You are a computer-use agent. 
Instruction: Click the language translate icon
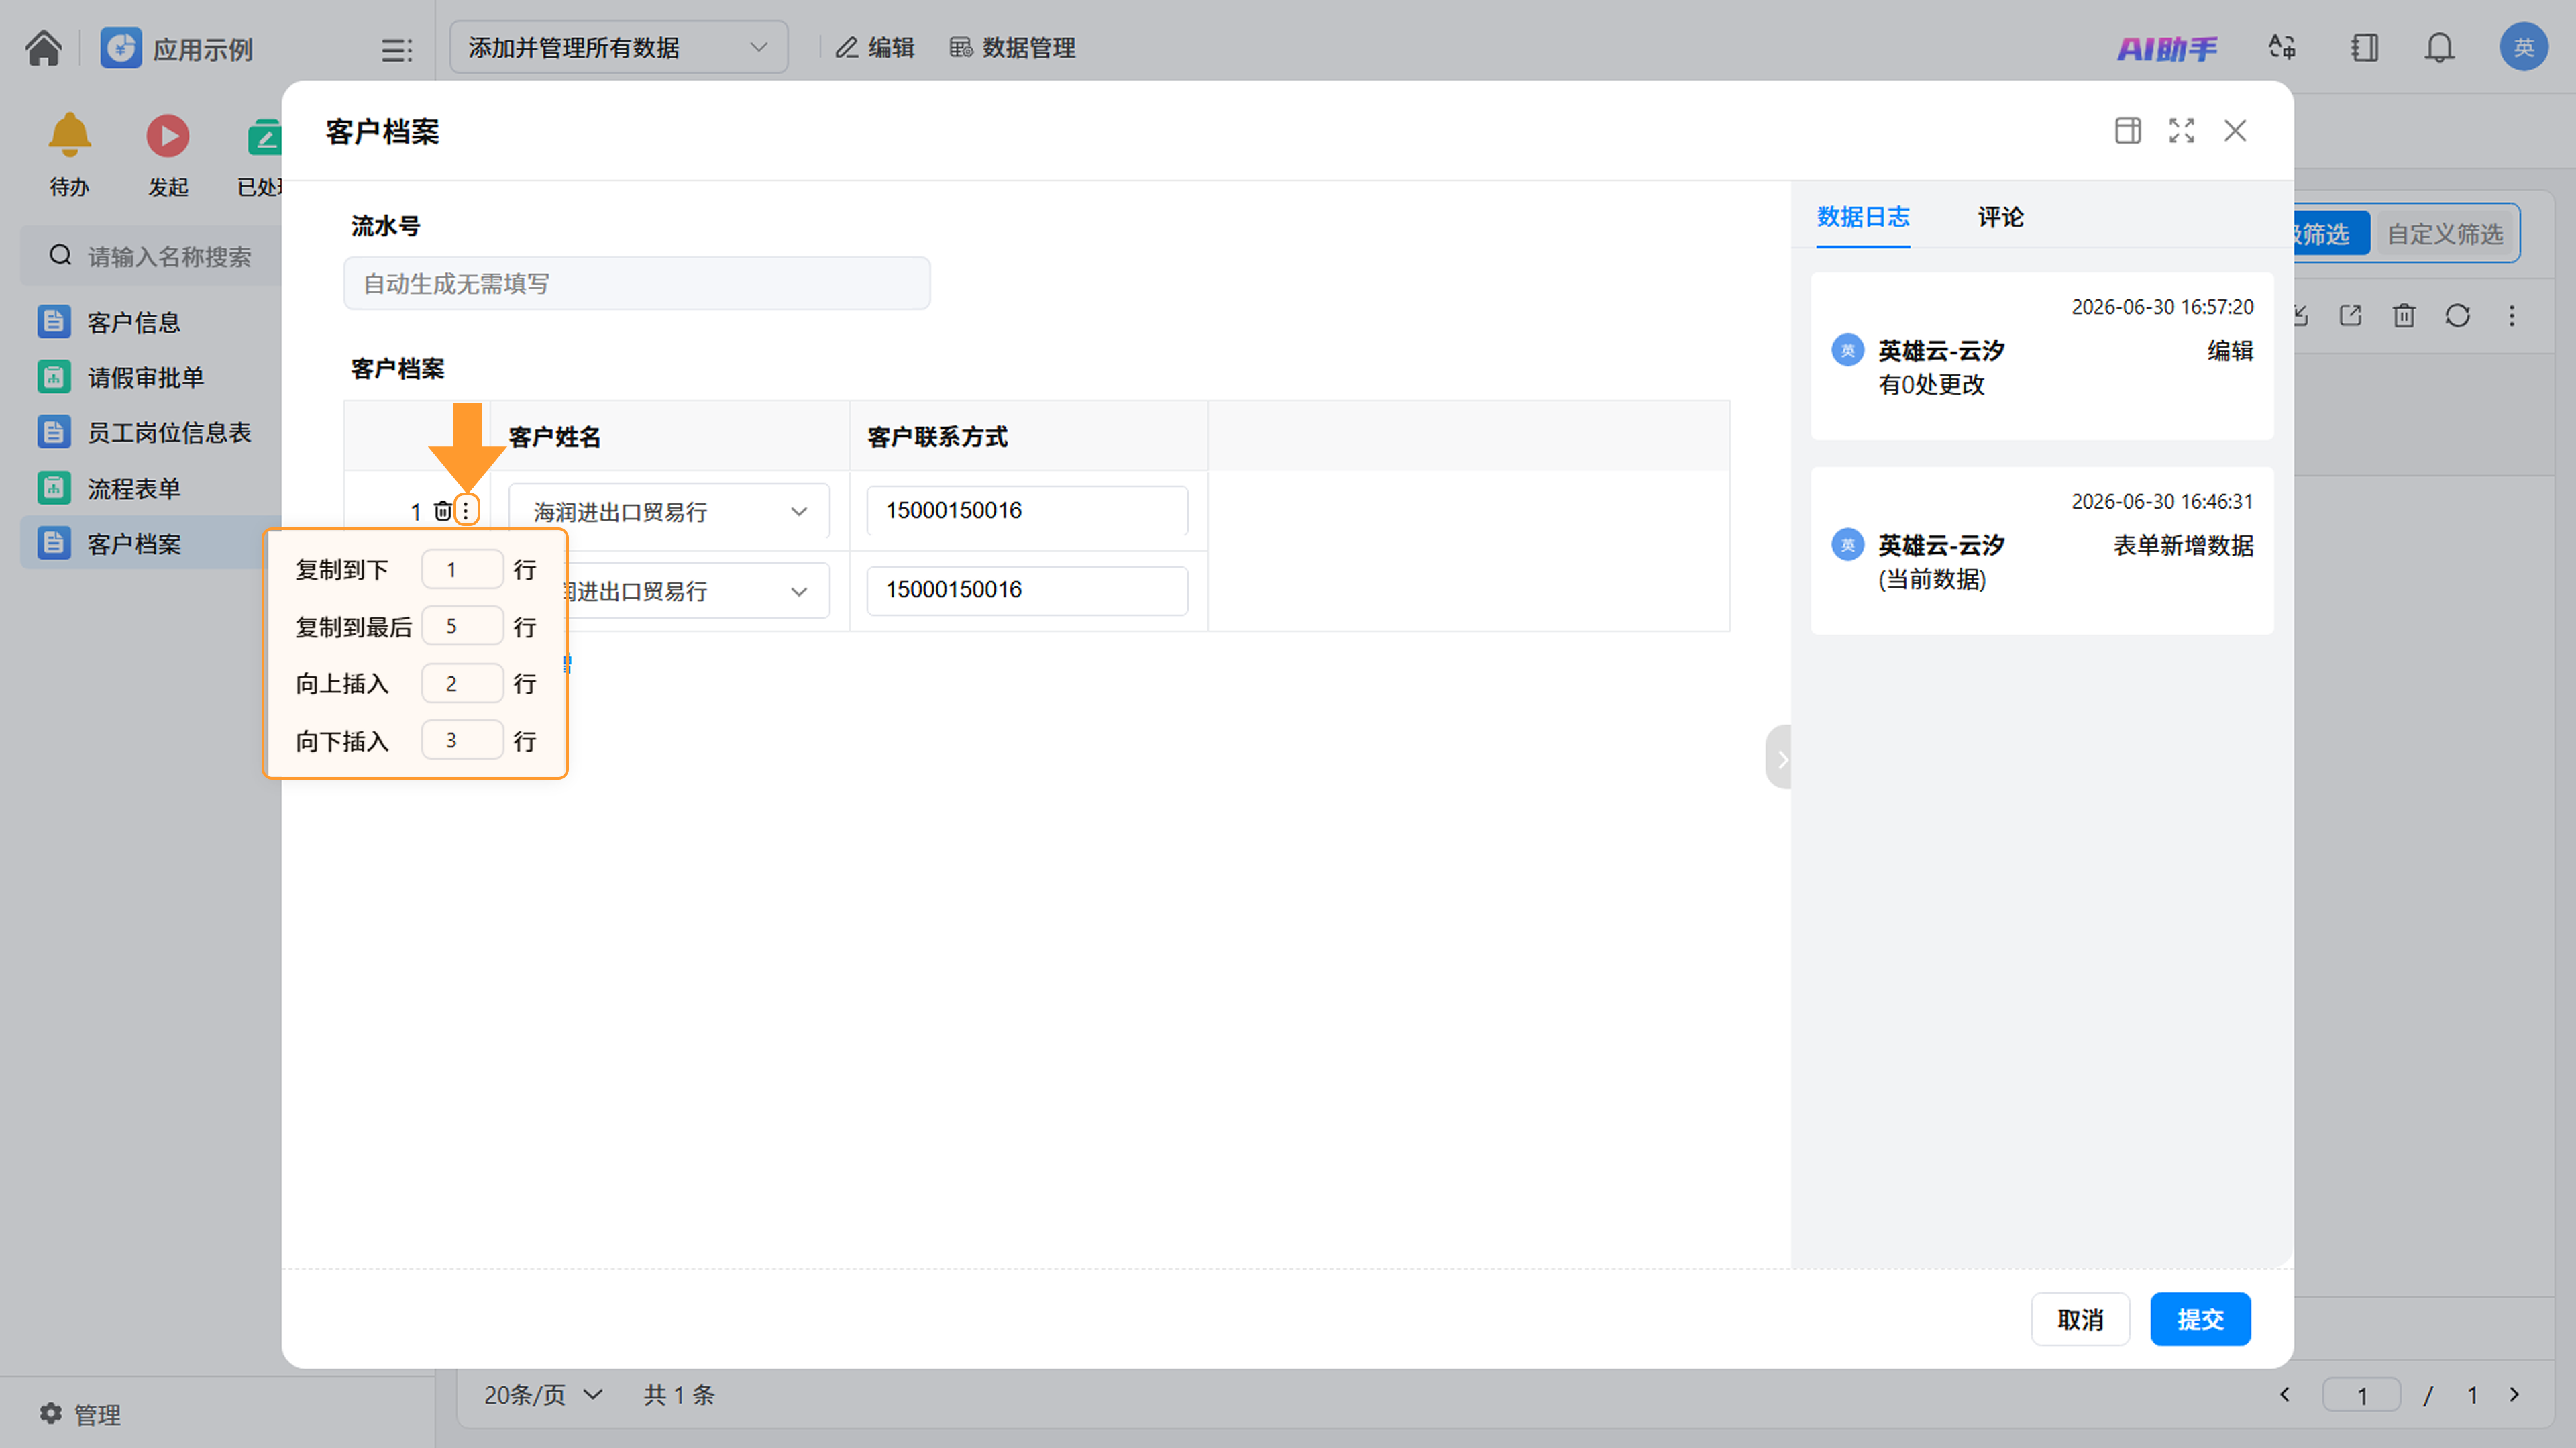(x=2281, y=47)
